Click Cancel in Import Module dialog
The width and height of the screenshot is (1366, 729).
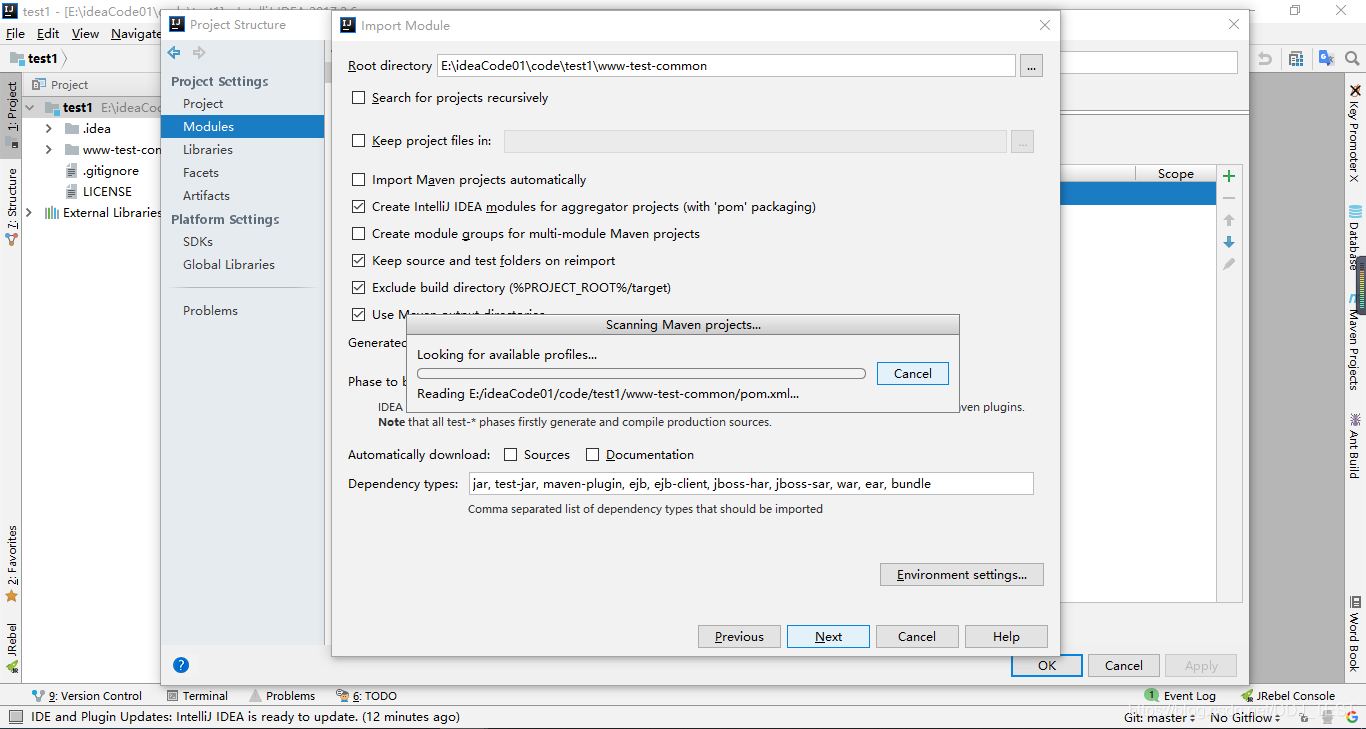(917, 637)
